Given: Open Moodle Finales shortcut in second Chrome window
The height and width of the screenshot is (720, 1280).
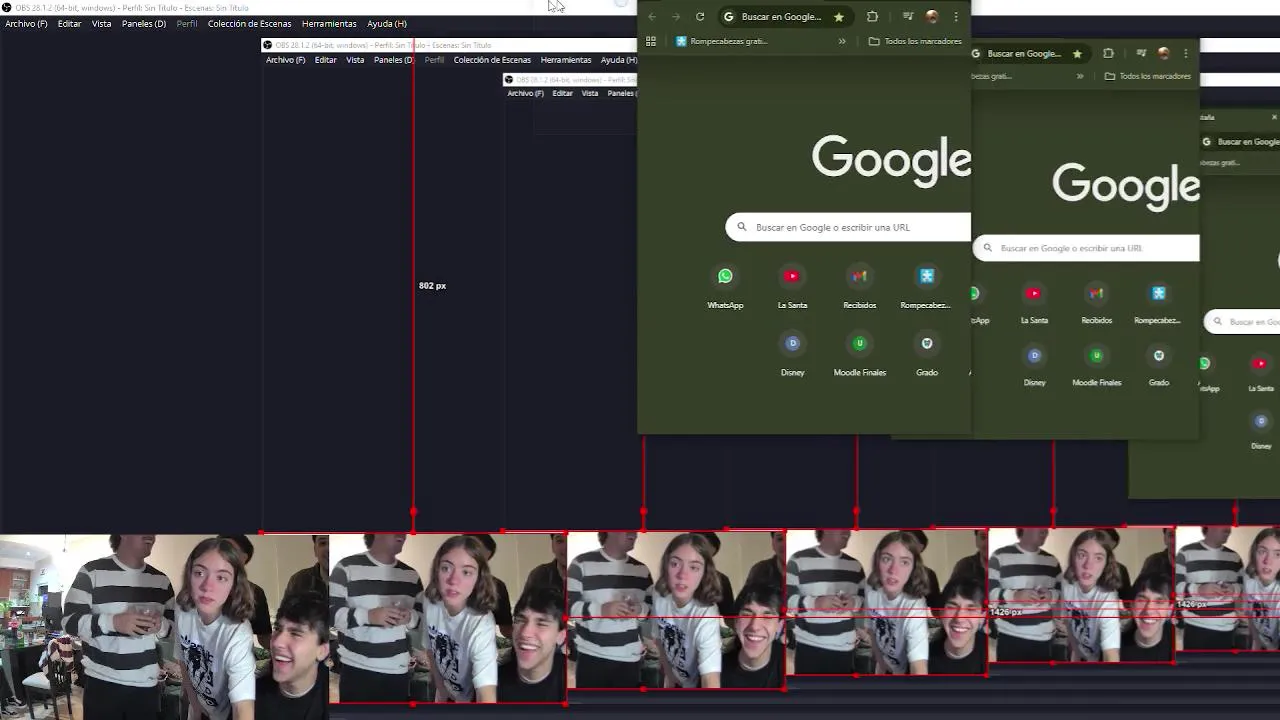Looking at the screenshot, I should click(1096, 366).
